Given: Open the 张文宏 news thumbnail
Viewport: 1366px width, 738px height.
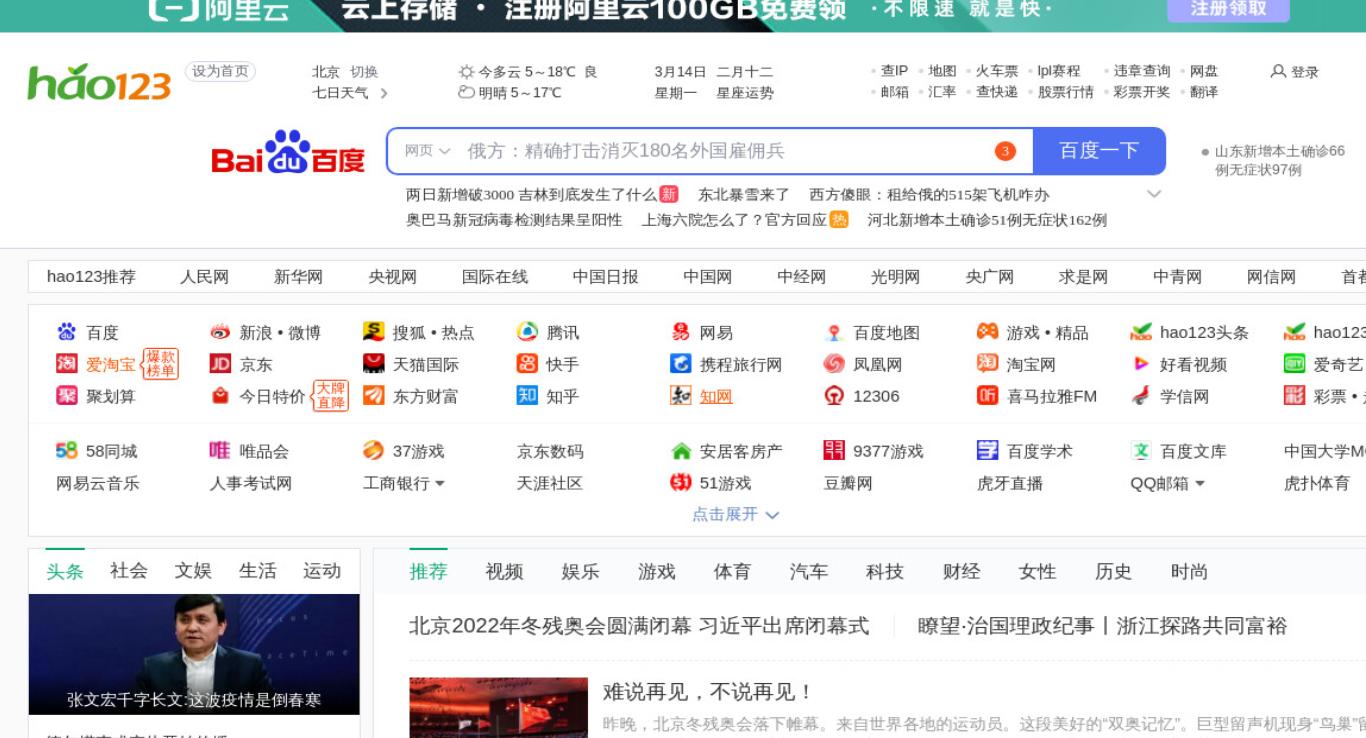Looking at the screenshot, I should pos(194,654).
